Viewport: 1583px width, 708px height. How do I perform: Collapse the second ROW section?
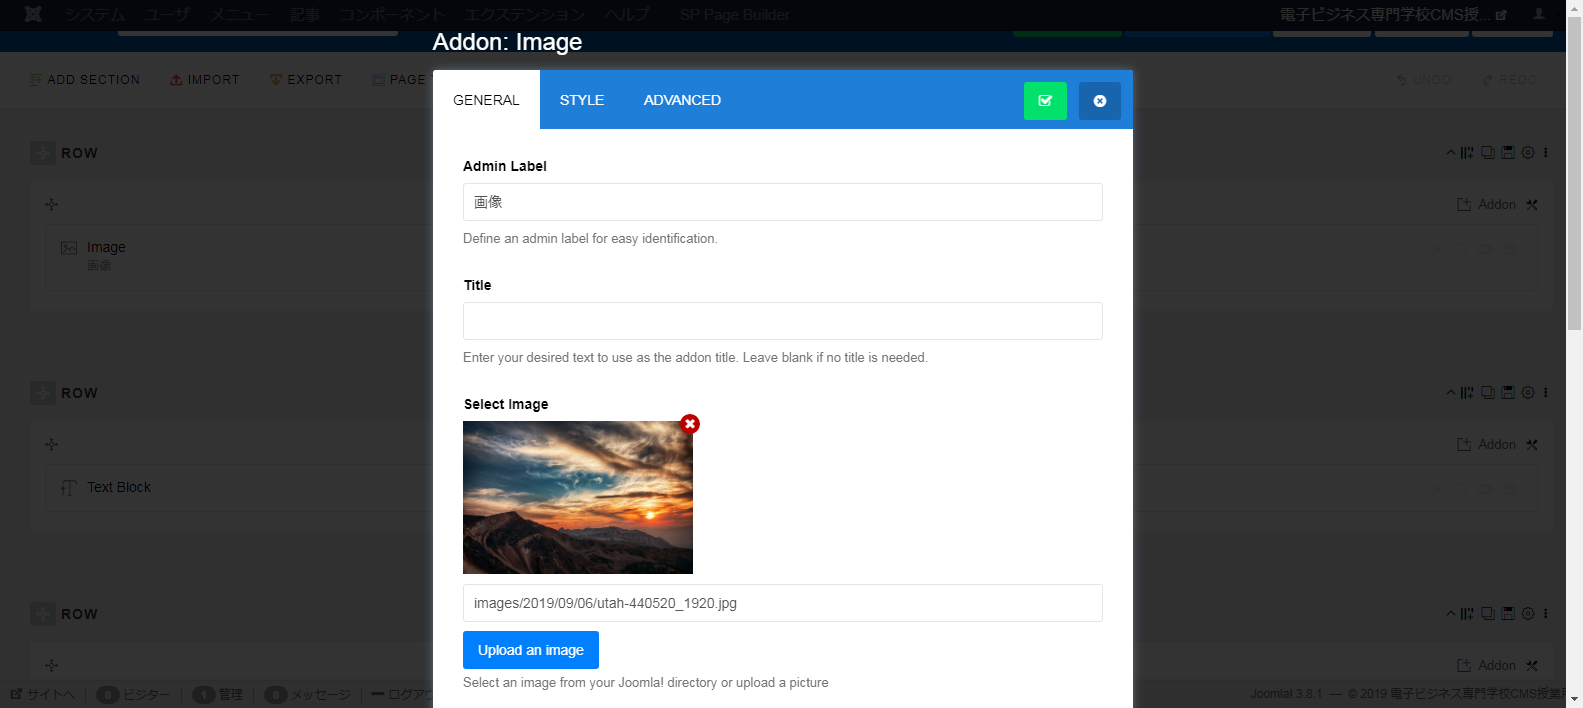(1451, 393)
